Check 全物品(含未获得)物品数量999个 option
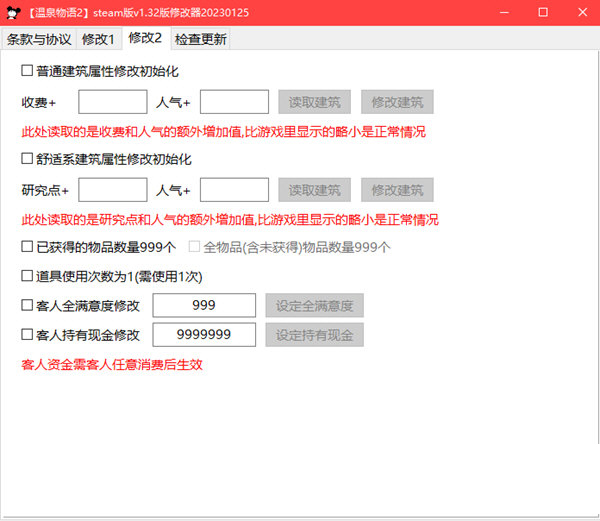Viewport: 600px width, 521px height. click(194, 246)
